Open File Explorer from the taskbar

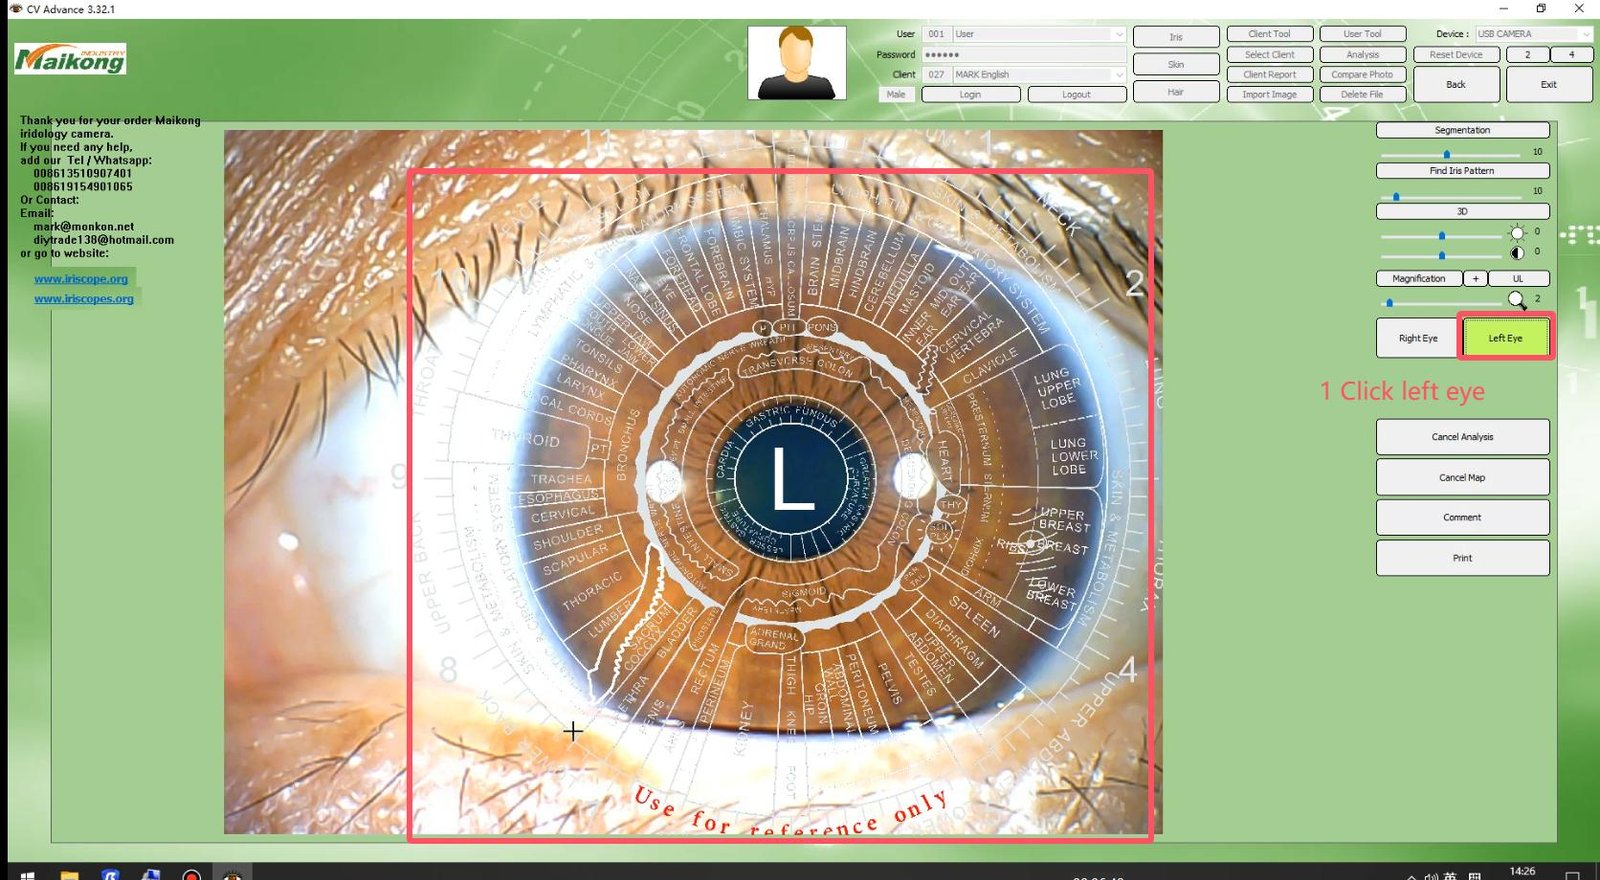(69, 875)
